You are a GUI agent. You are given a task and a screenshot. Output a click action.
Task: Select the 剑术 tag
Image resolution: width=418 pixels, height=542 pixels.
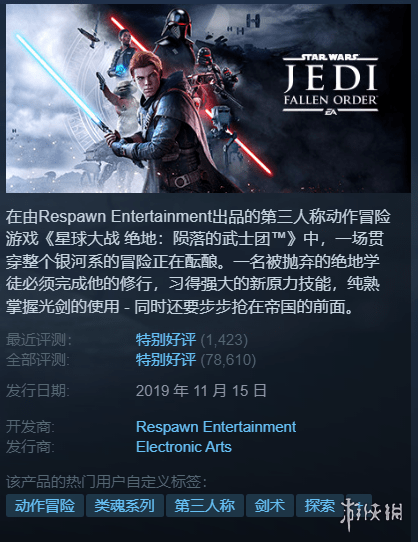pos(270,506)
